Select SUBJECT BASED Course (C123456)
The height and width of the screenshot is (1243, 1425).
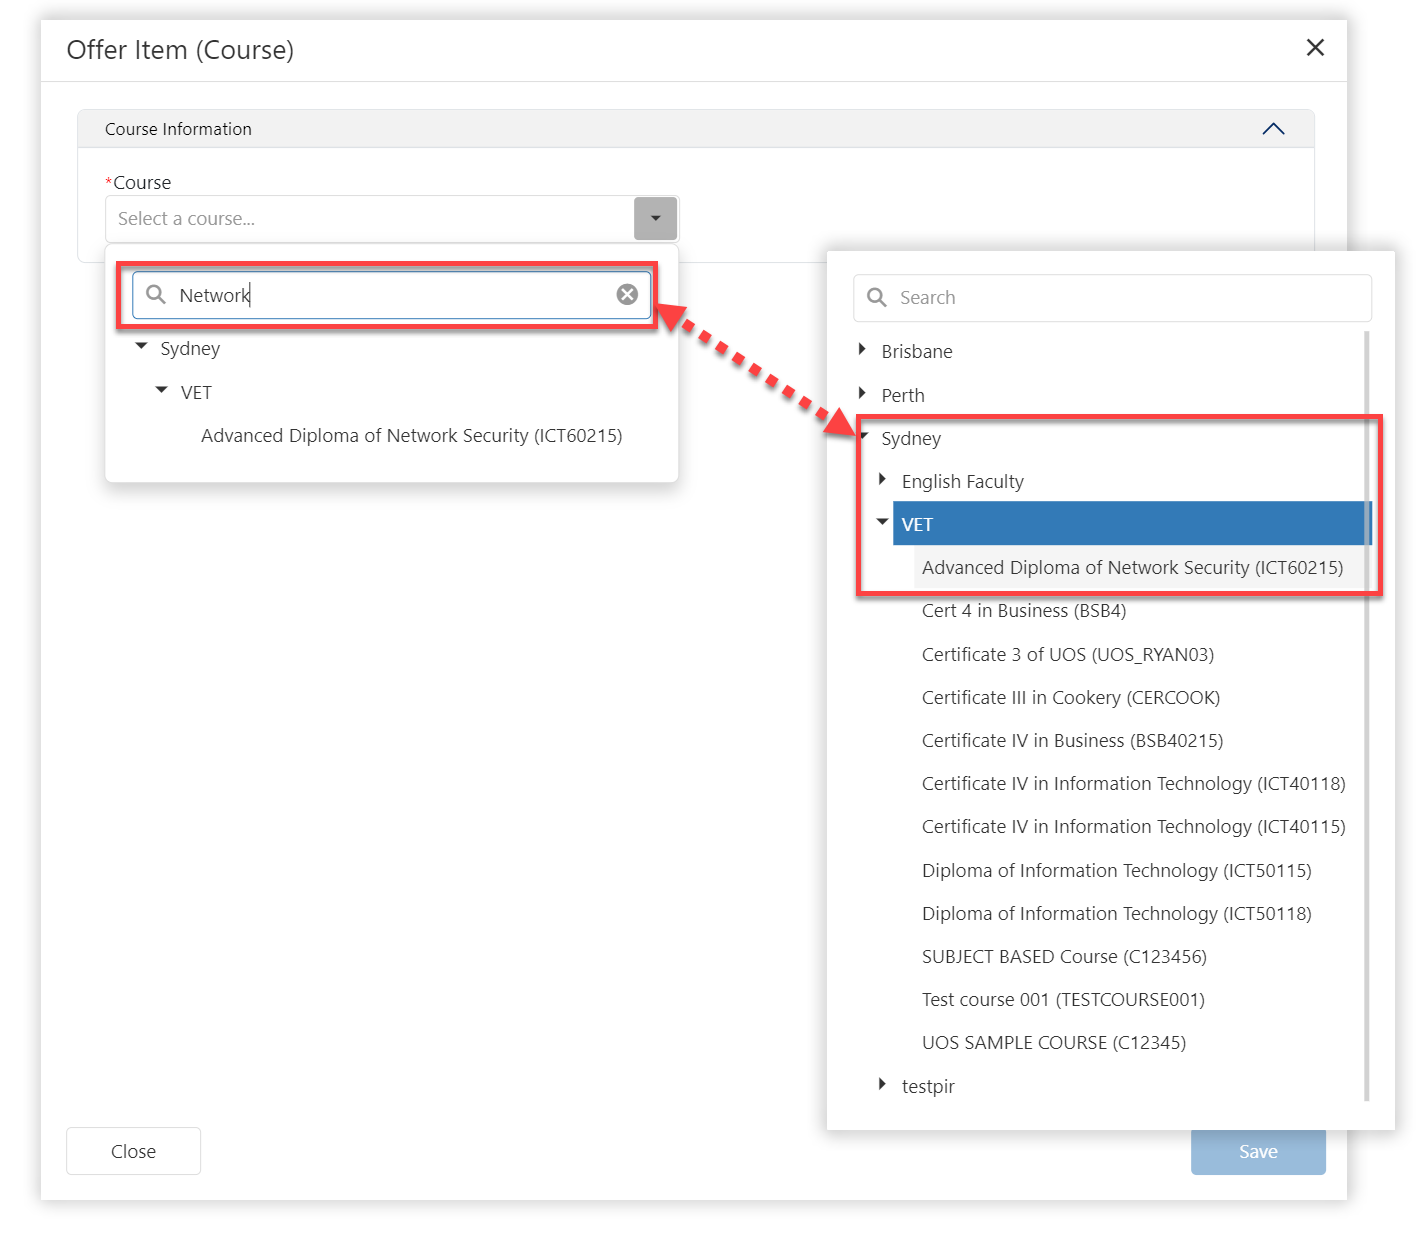click(1064, 957)
